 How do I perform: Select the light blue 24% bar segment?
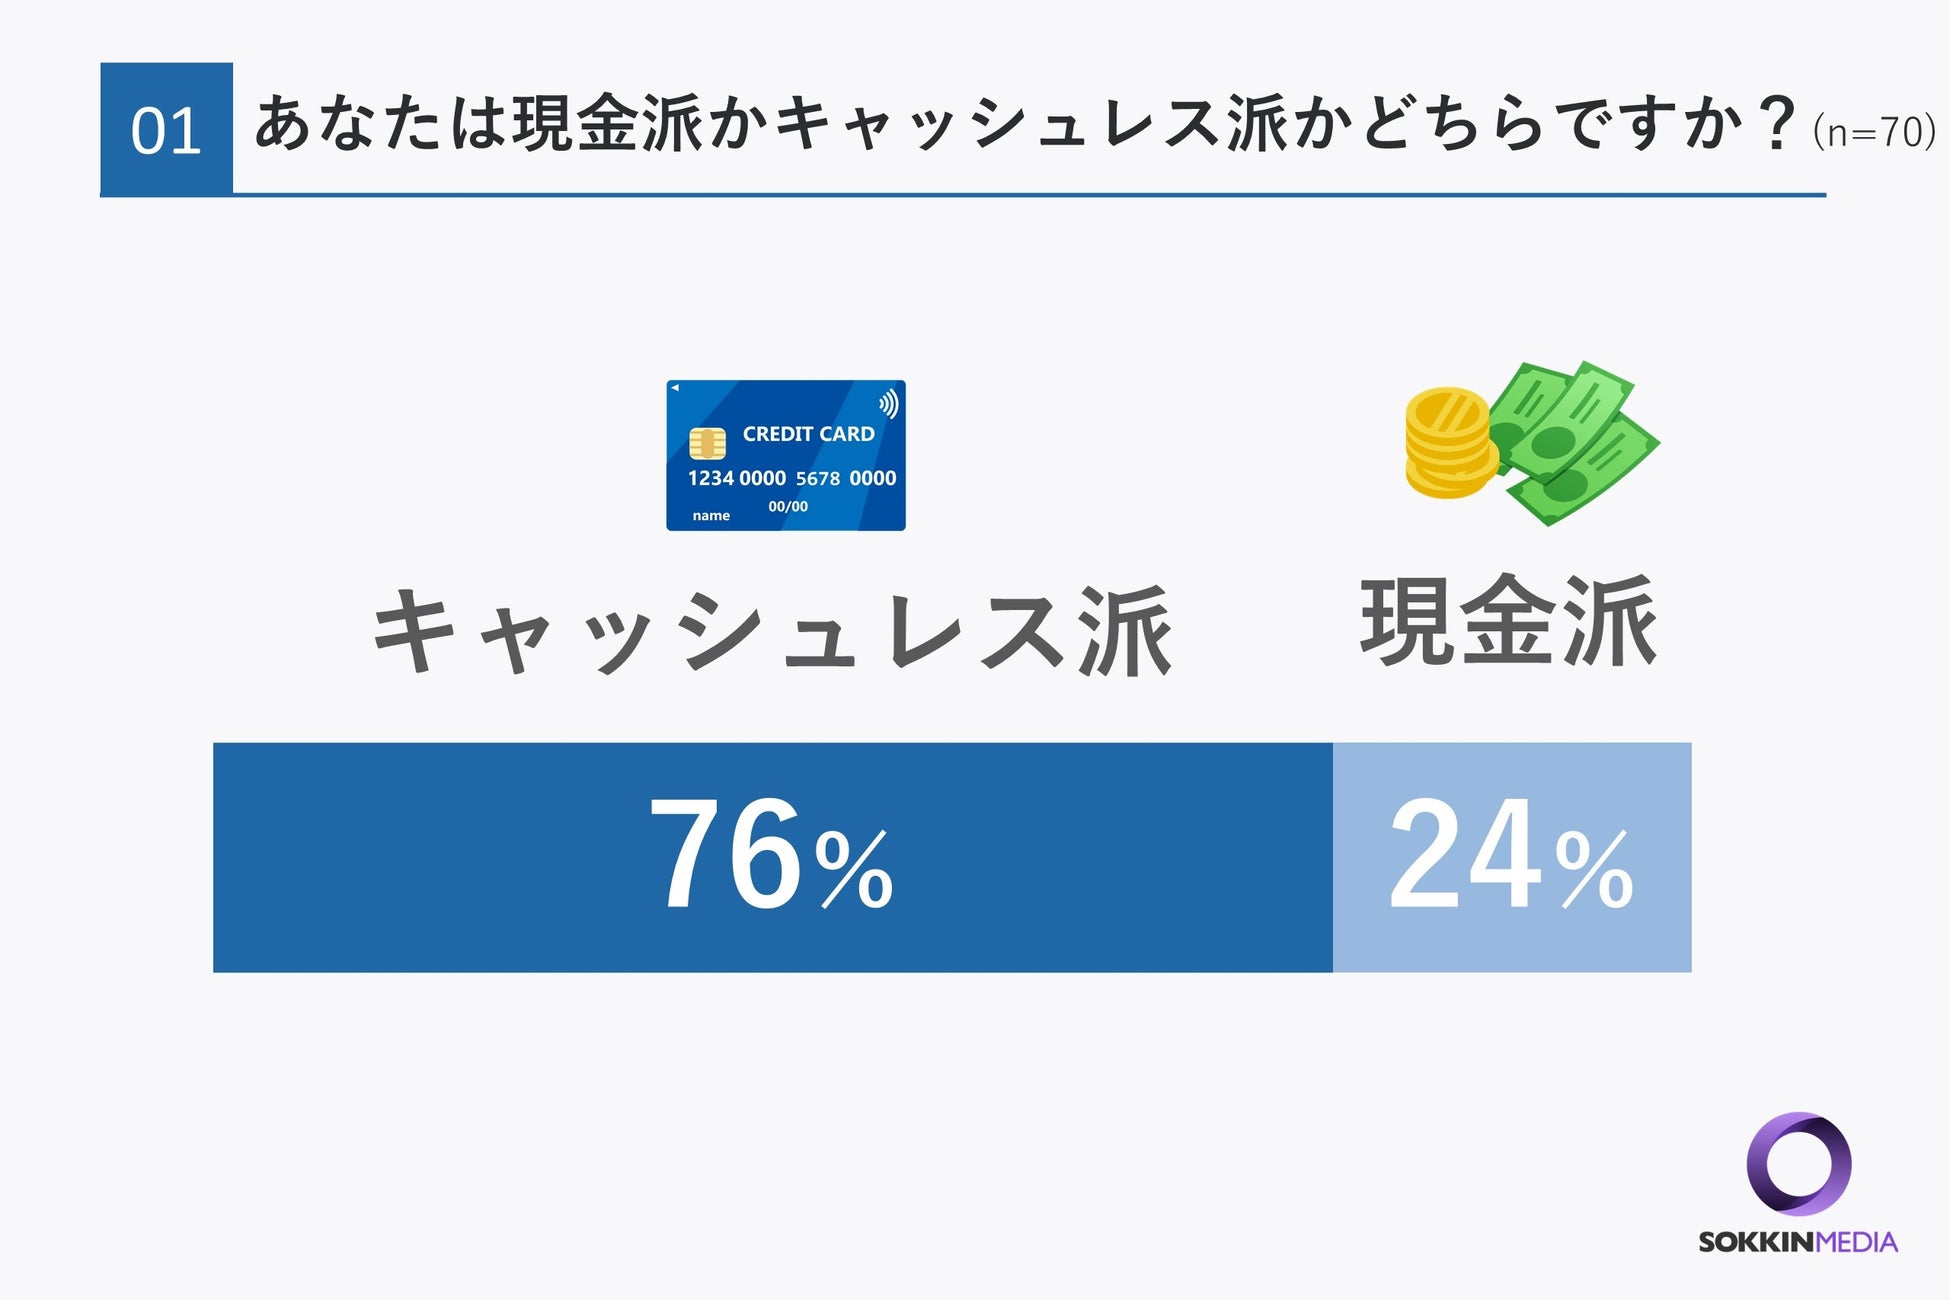1512,857
